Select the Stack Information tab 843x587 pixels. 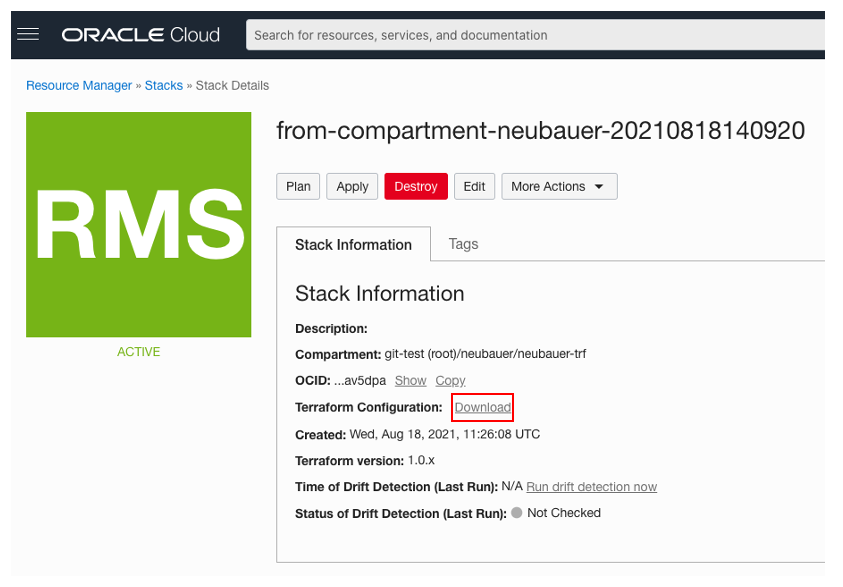pyautogui.click(x=353, y=245)
